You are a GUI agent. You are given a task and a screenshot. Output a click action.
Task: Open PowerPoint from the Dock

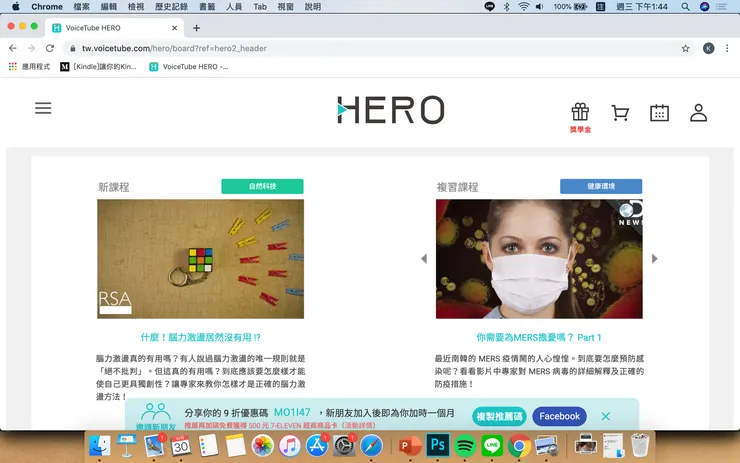point(410,445)
